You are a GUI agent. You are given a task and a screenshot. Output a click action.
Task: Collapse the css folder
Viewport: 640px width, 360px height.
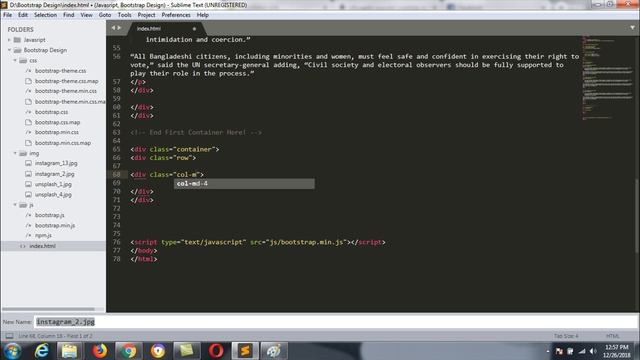[15, 60]
